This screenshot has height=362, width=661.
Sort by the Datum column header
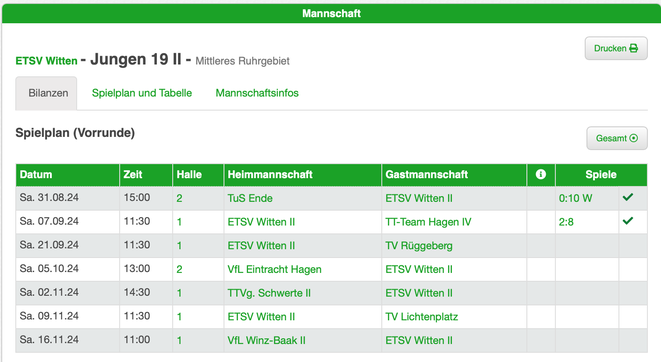tap(36, 174)
